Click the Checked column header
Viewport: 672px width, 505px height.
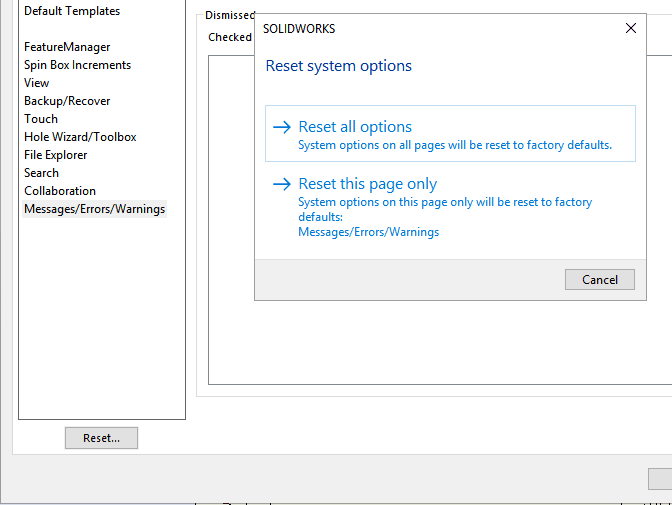coord(230,37)
